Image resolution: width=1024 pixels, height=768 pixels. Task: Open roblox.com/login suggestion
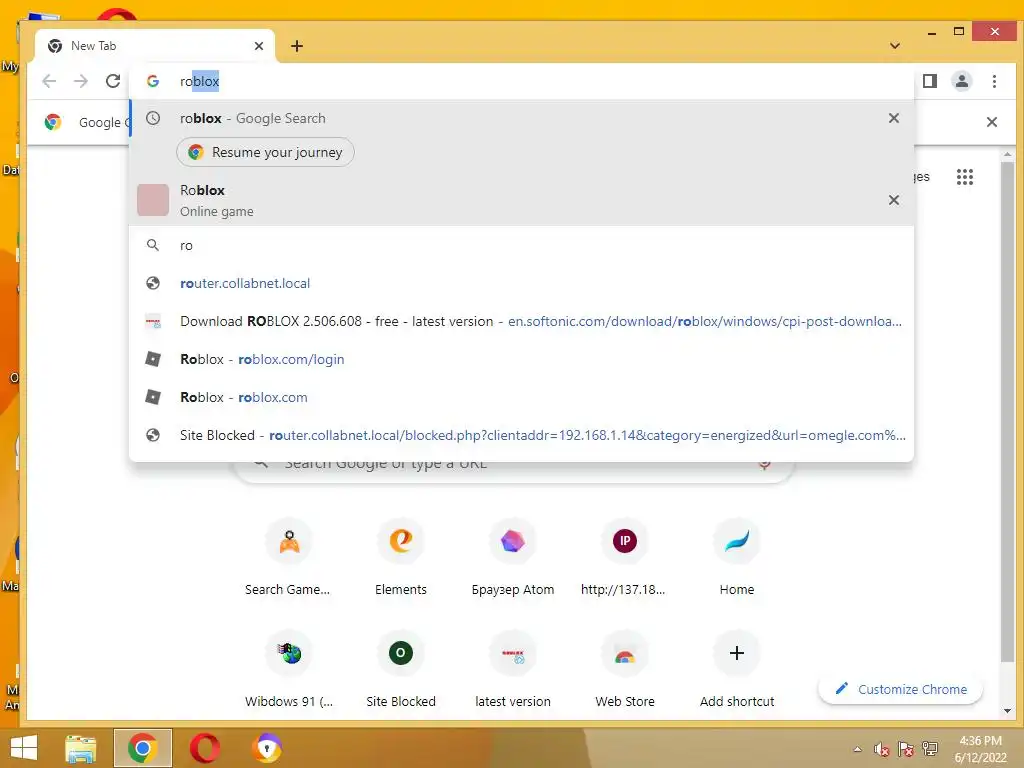[x=521, y=359]
